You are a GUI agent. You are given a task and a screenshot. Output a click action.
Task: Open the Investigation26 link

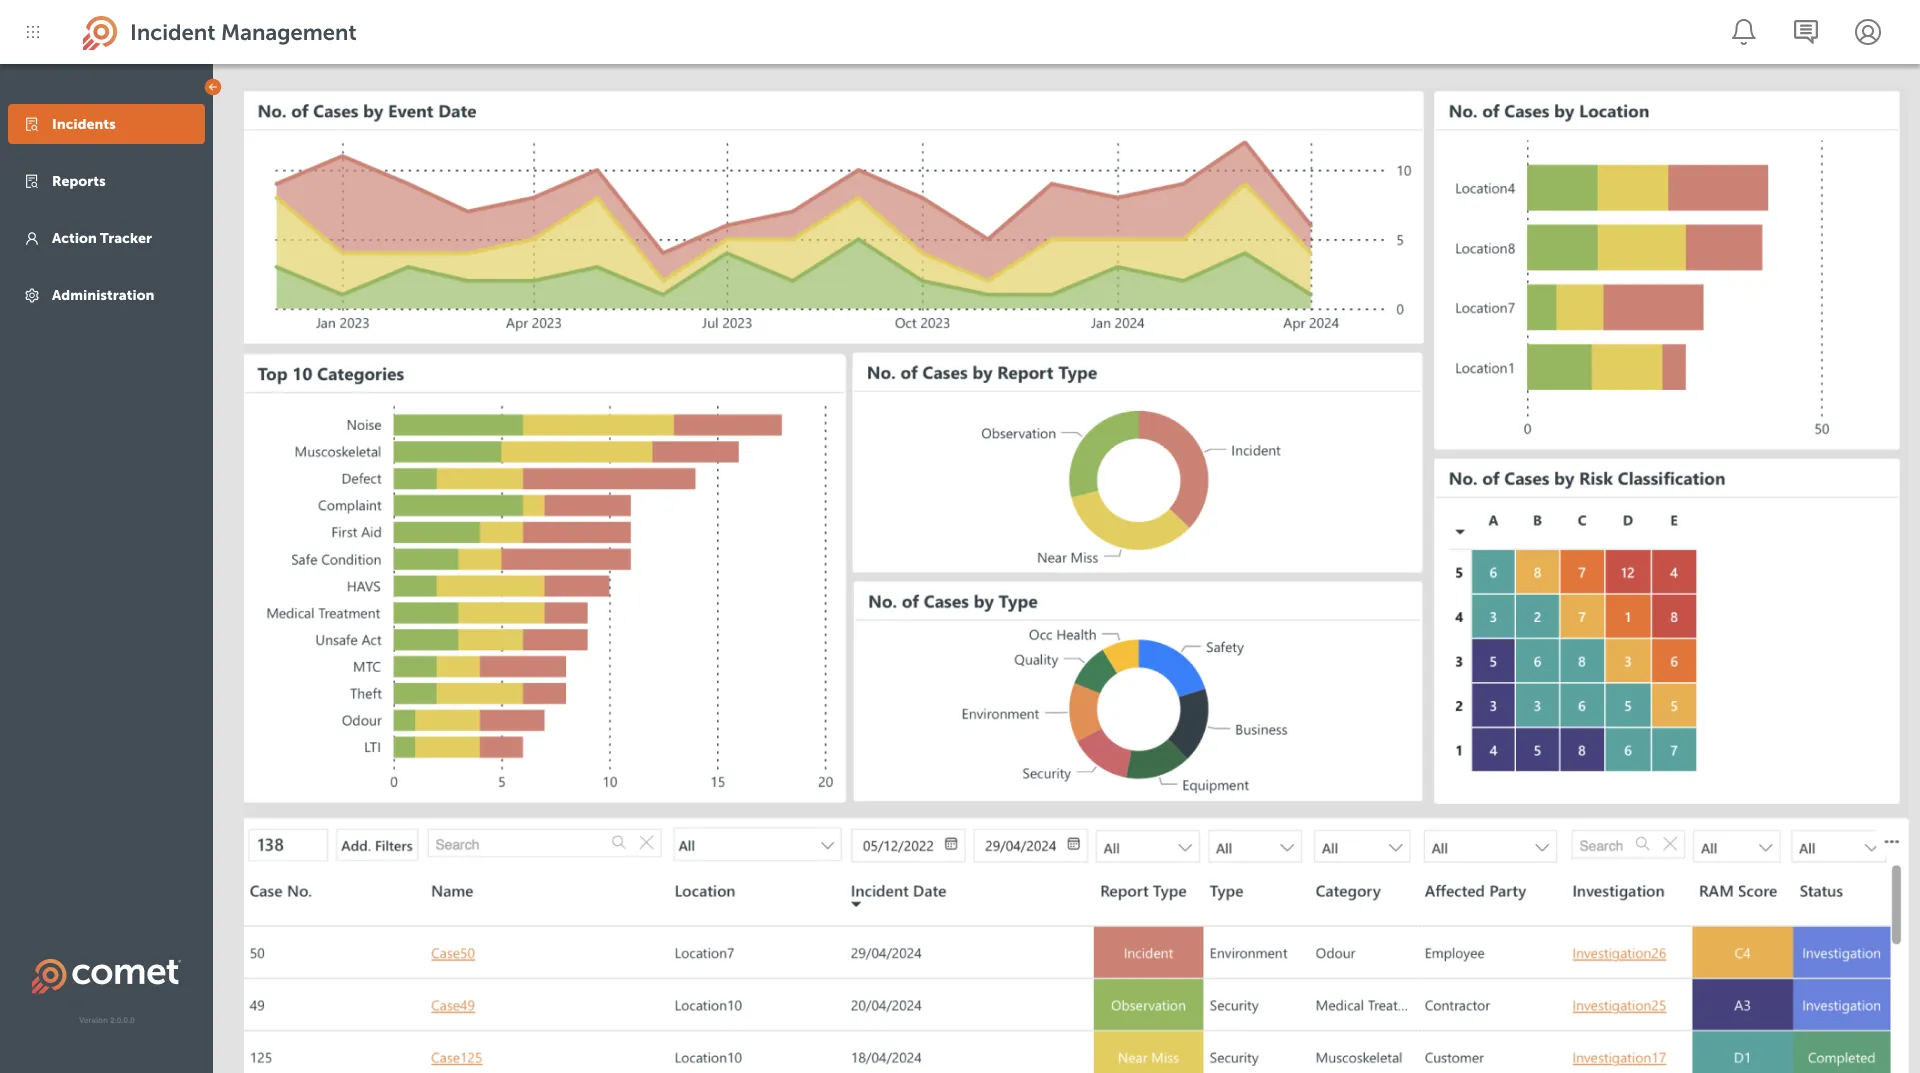pos(1619,953)
